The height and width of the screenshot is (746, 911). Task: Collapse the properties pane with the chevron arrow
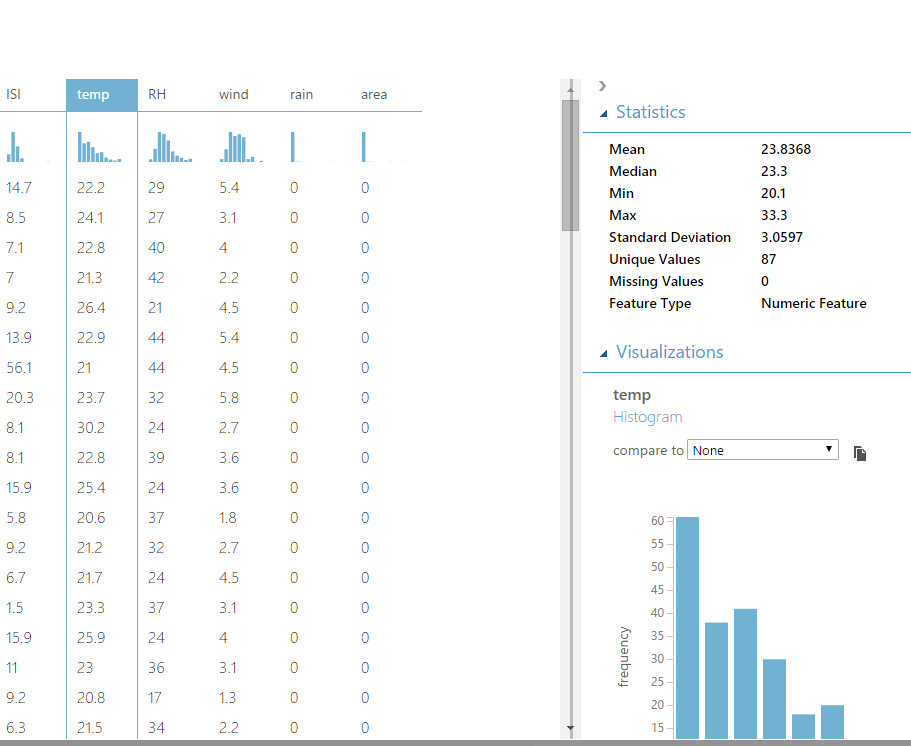pos(602,86)
